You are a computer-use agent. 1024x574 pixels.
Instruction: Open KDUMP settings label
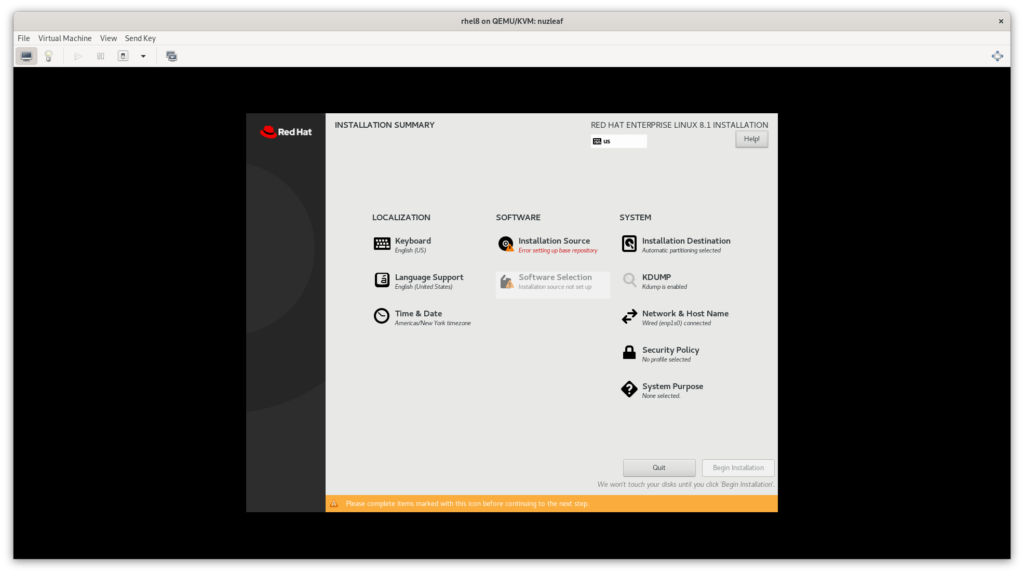tap(656, 278)
